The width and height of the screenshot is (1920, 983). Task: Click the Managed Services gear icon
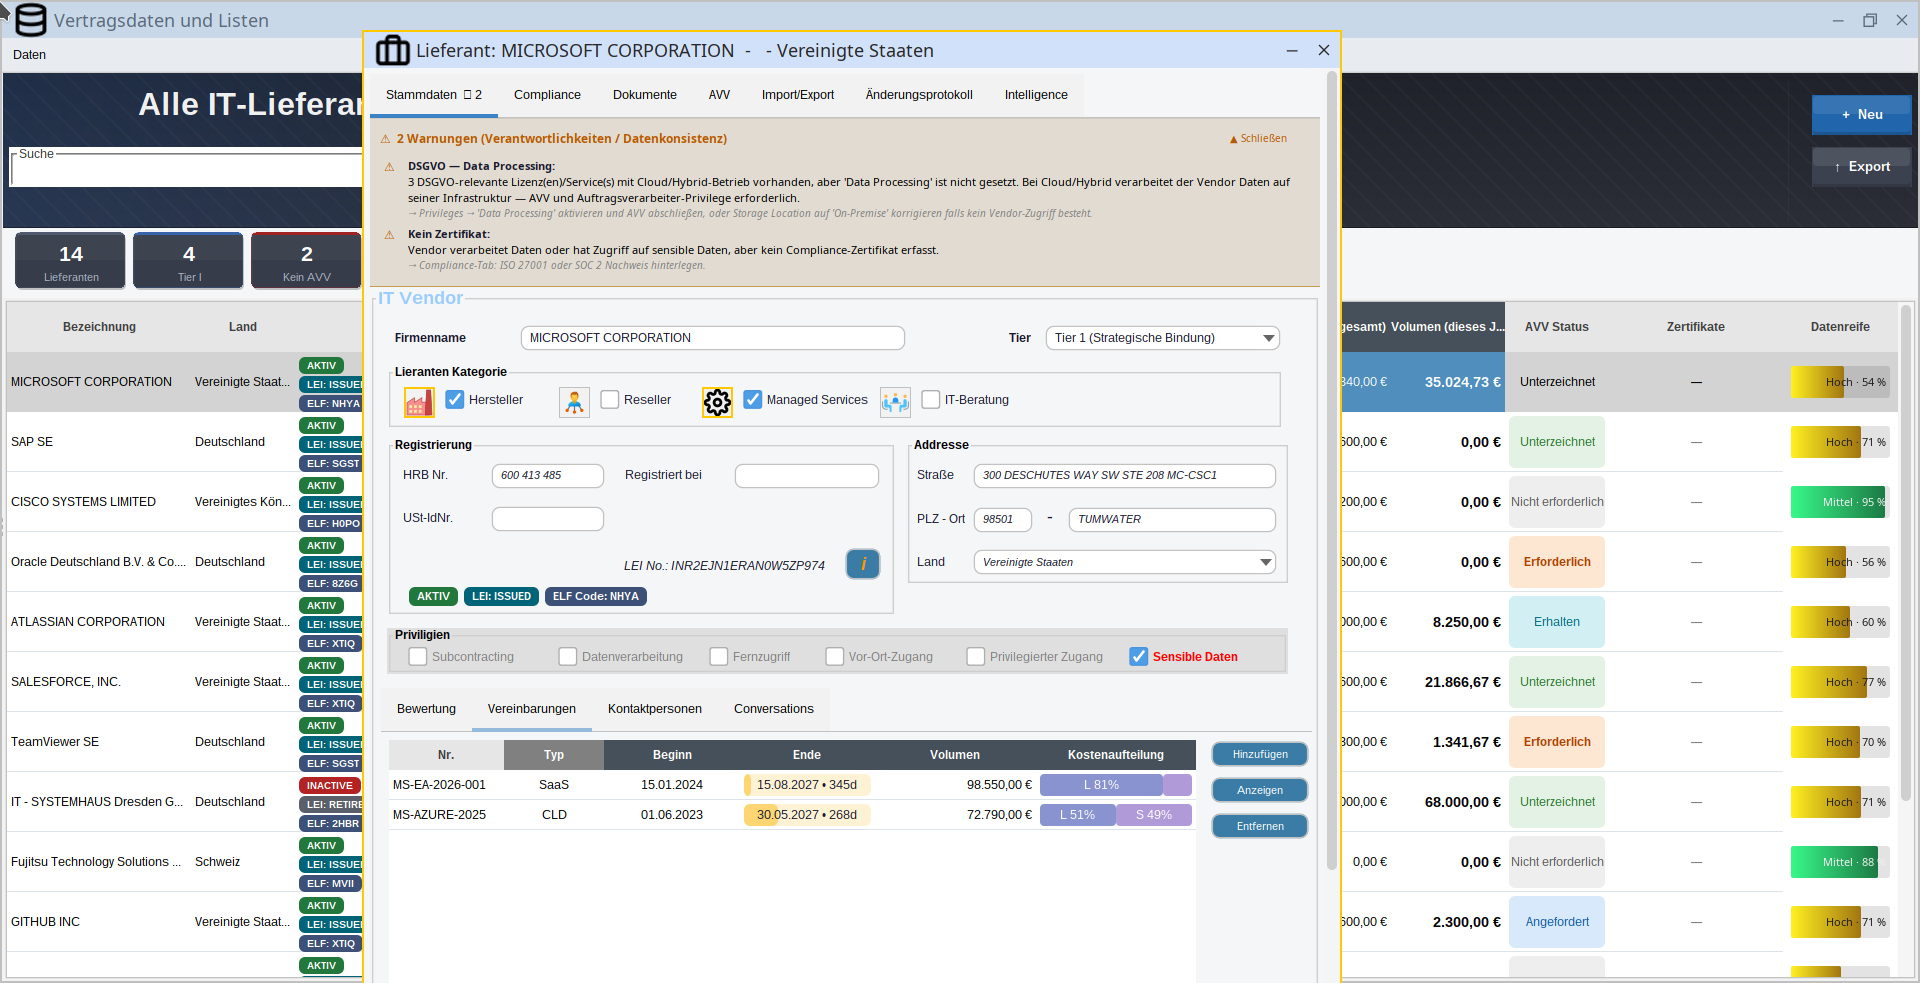pos(717,401)
